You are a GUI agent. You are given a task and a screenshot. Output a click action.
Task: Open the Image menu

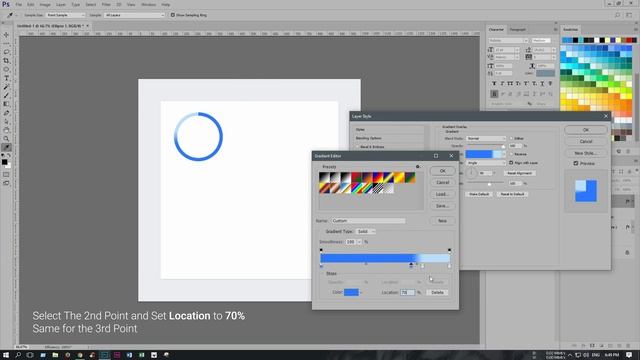(x=45, y=4)
